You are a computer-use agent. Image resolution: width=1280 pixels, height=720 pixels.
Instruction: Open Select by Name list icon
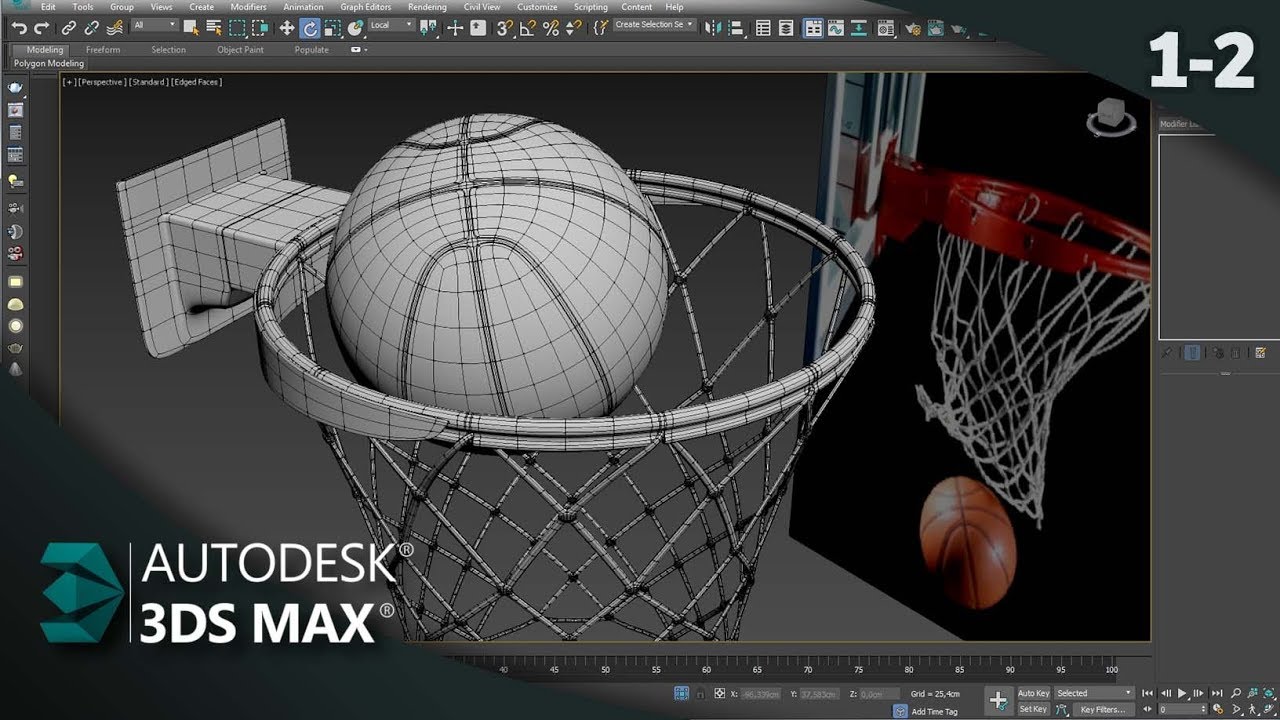pyautogui.click(x=214, y=28)
